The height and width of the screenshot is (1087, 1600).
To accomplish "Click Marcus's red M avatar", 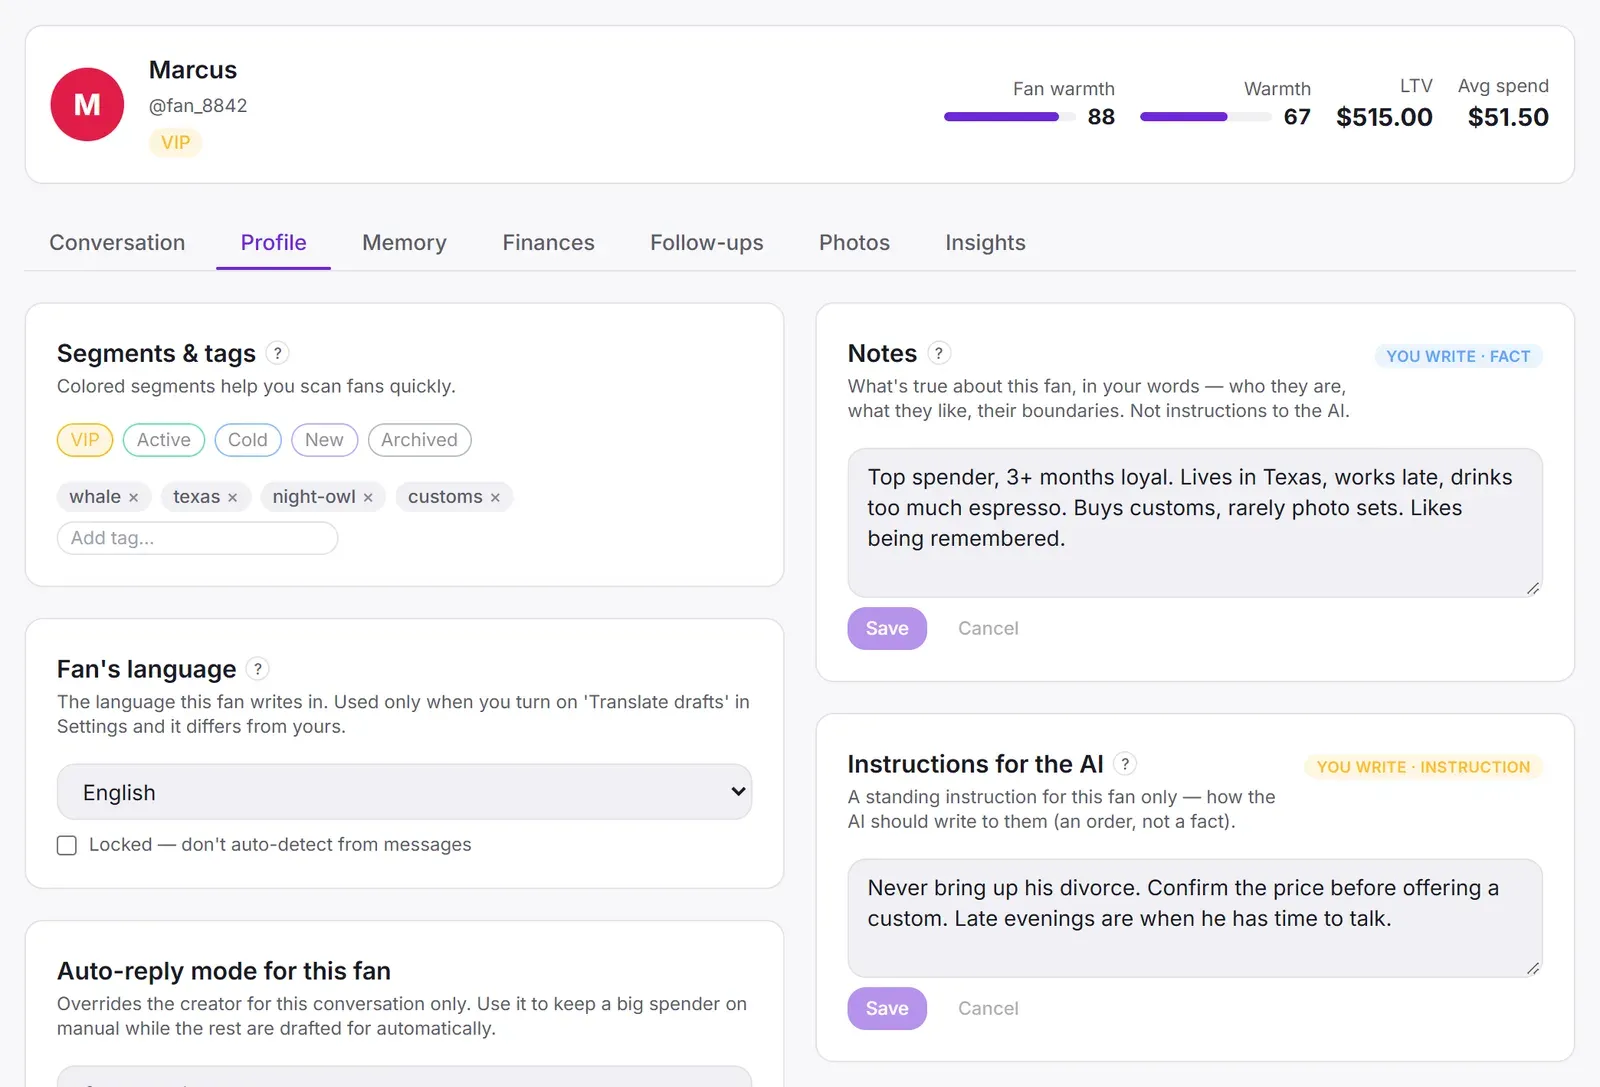I will tap(87, 104).
